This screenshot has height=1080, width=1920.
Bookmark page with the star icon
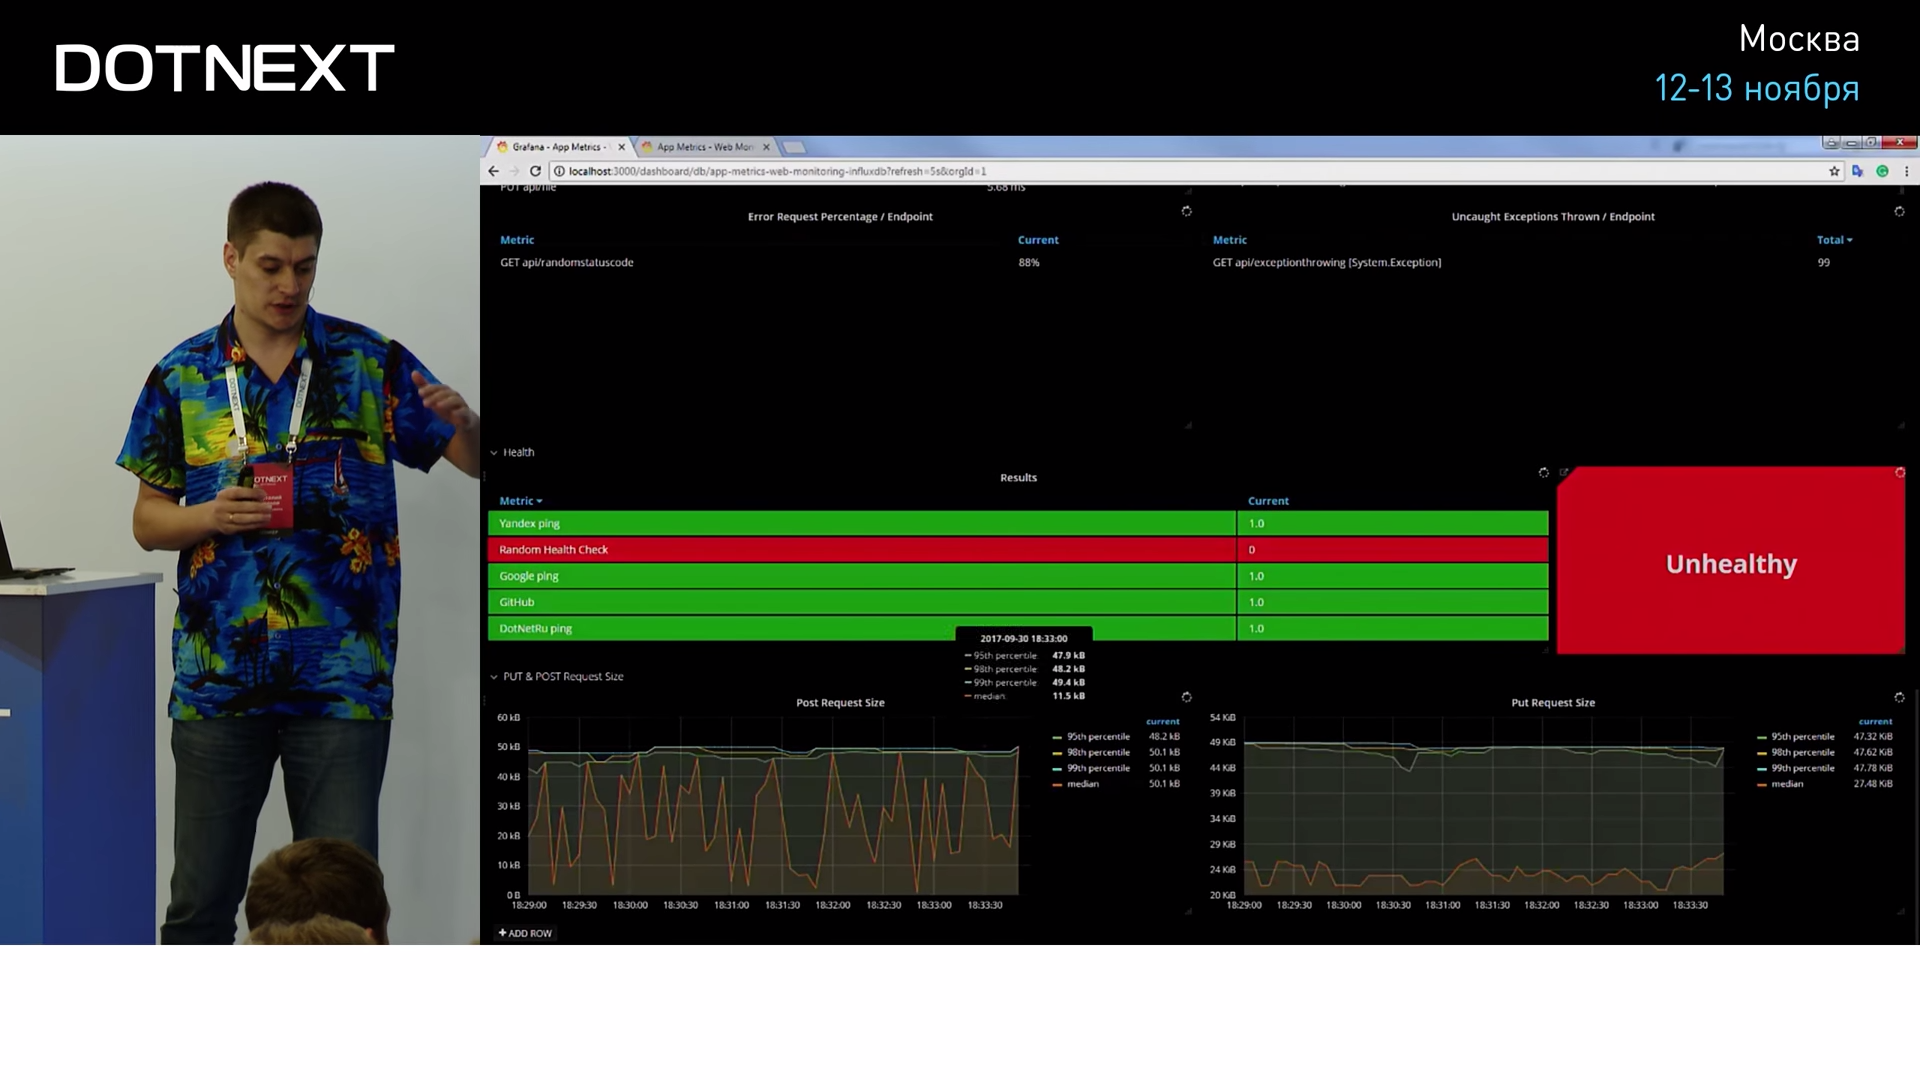[1834, 171]
